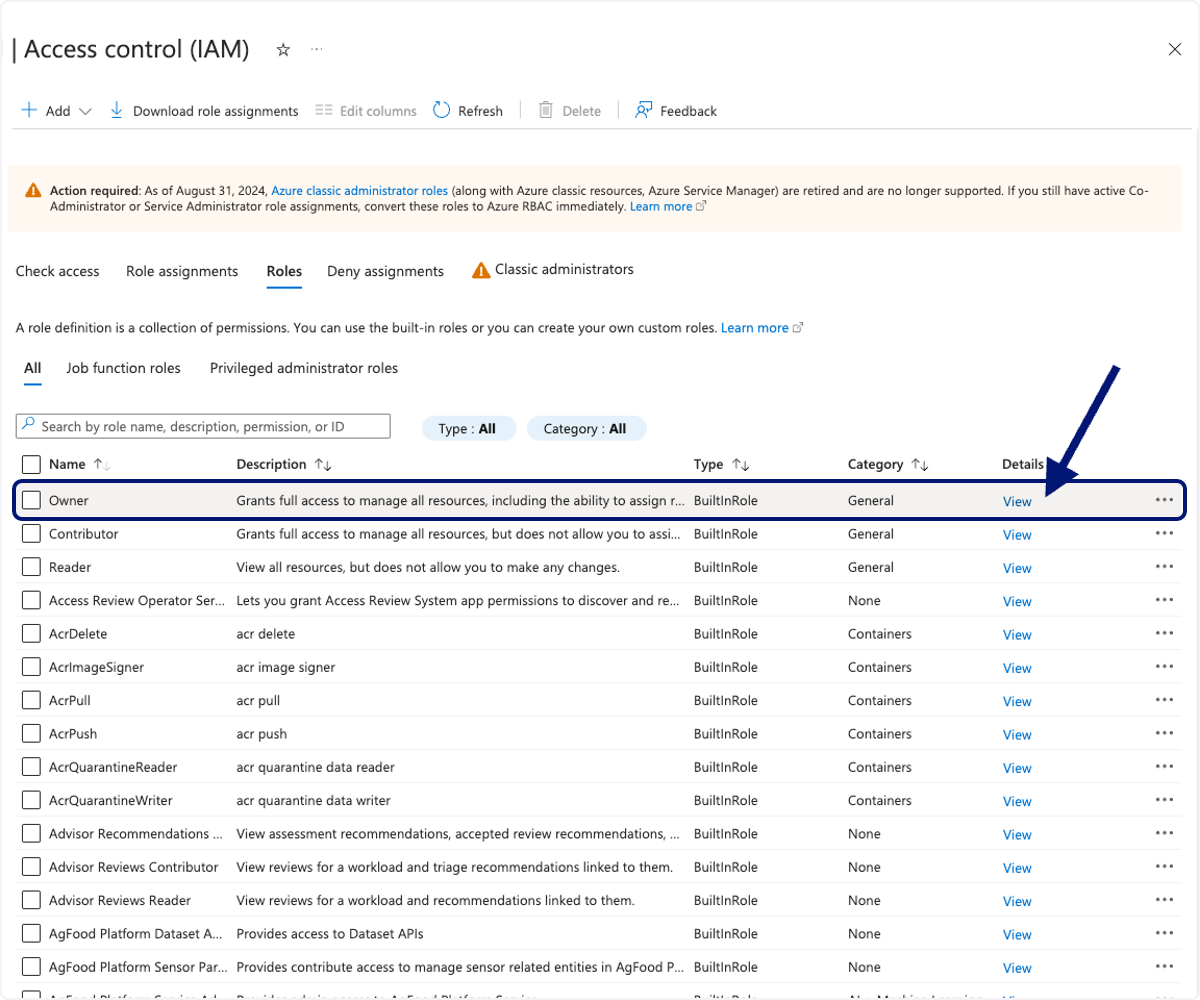View details for the Contributor role
The image size is (1200, 1000).
pyautogui.click(x=1017, y=535)
